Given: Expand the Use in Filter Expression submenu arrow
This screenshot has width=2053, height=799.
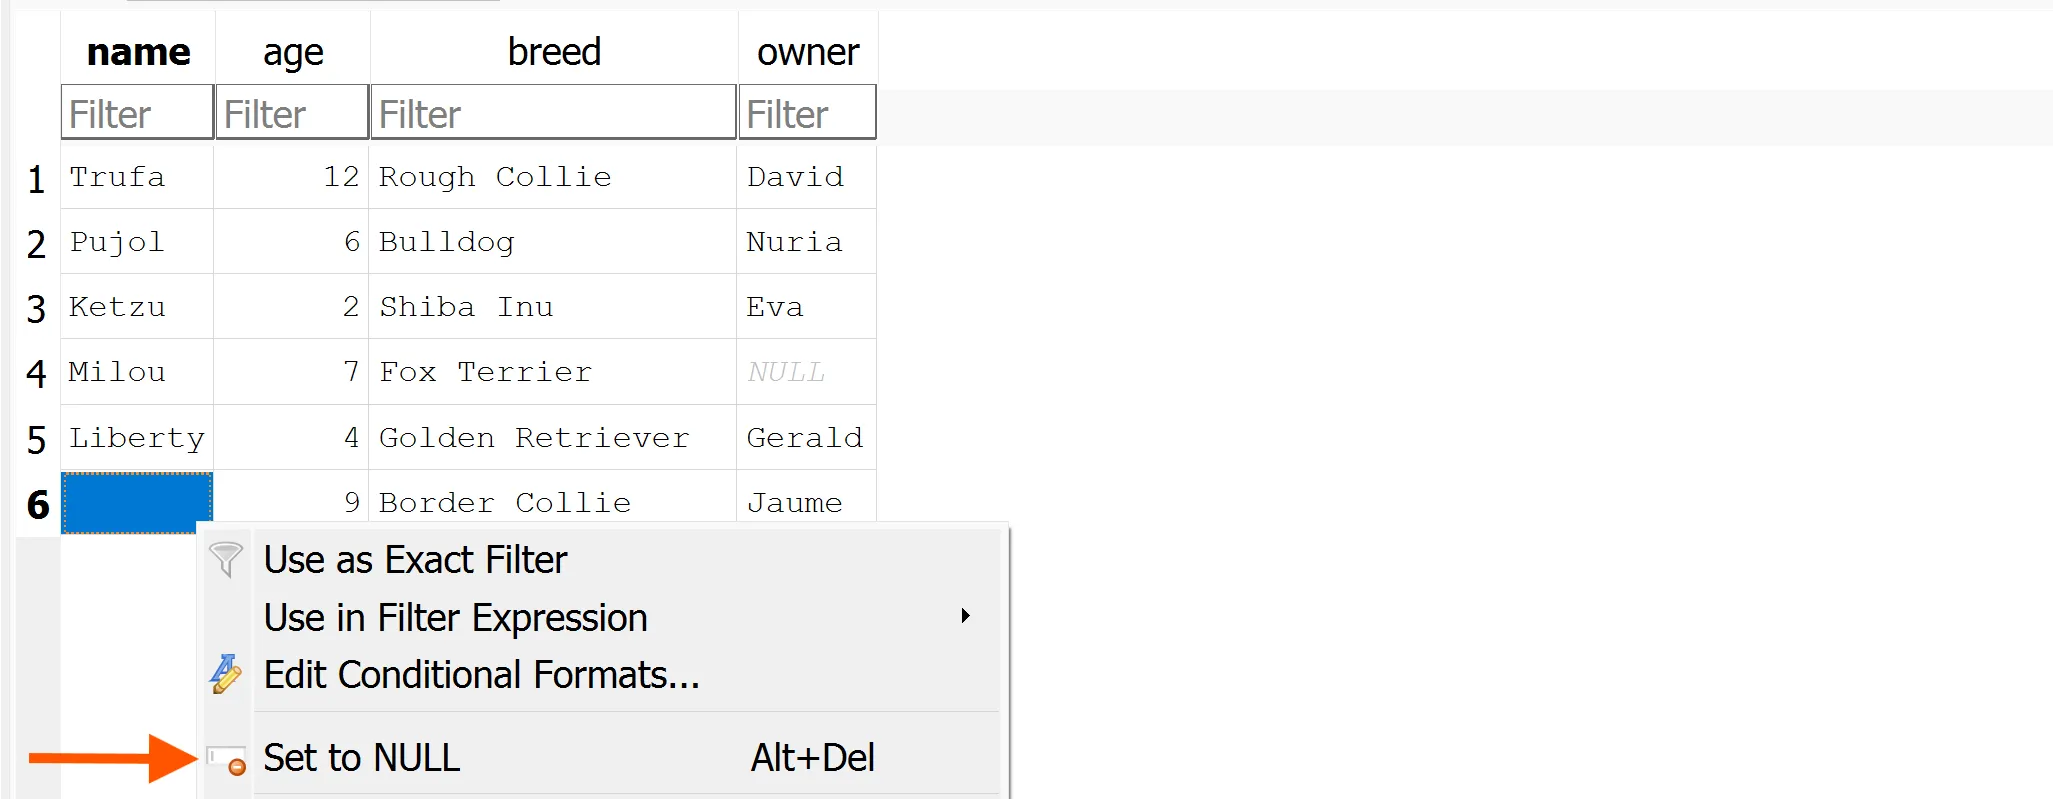Looking at the screenshot, I should 965,617.
